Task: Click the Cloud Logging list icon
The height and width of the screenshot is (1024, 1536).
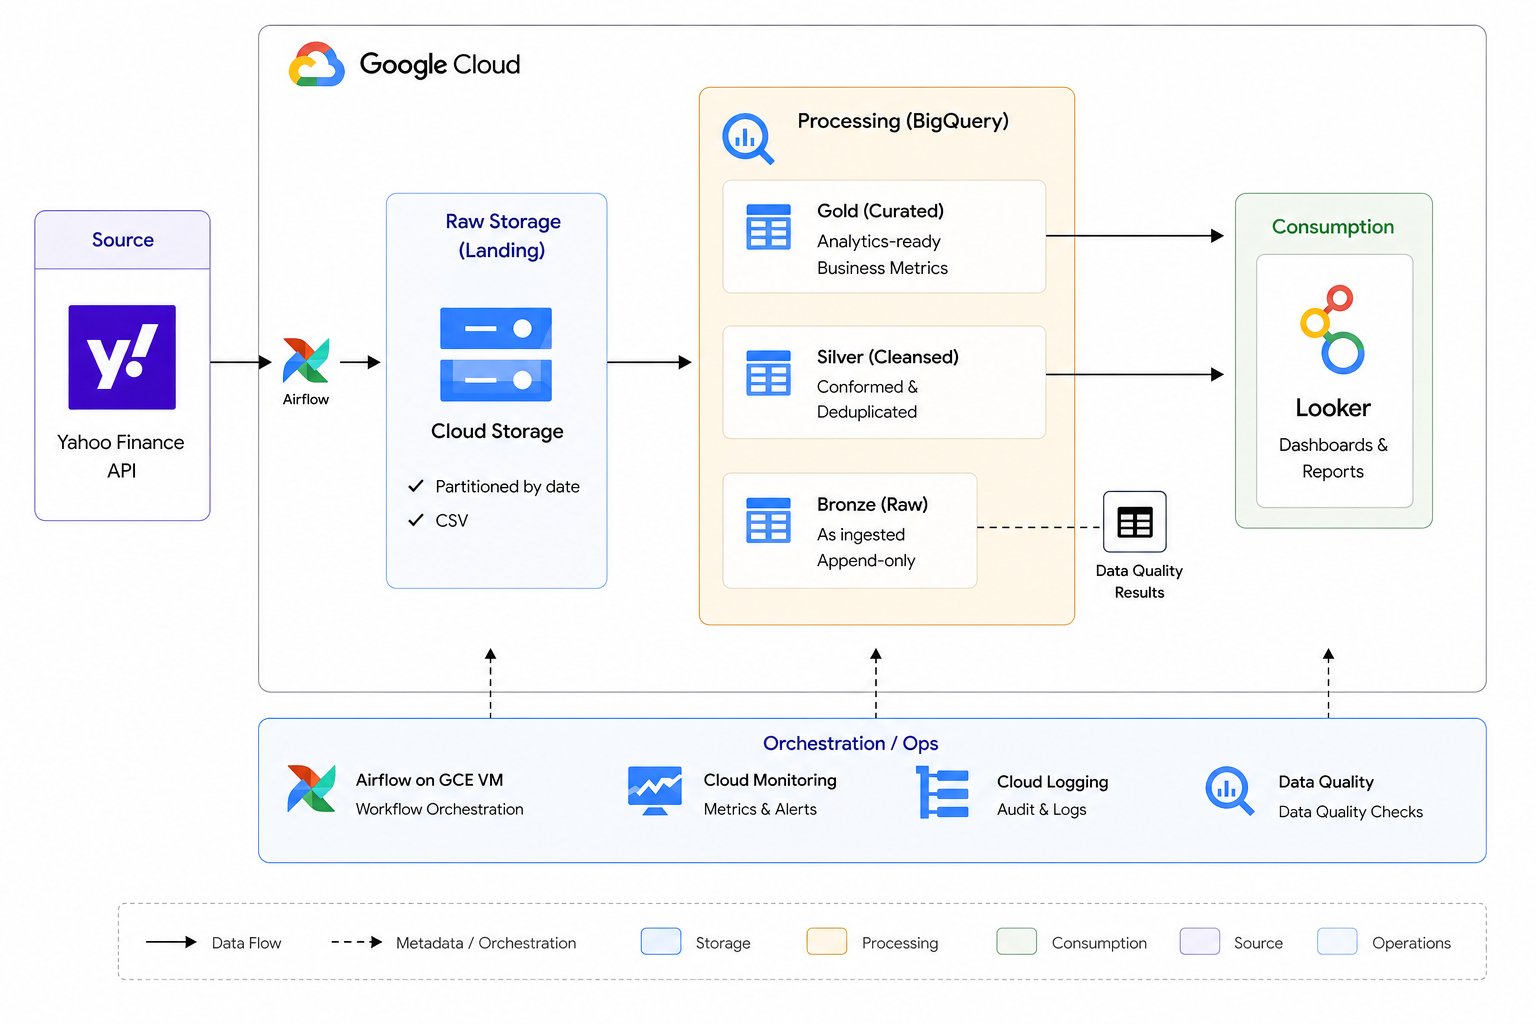Action: click(943, 793)
